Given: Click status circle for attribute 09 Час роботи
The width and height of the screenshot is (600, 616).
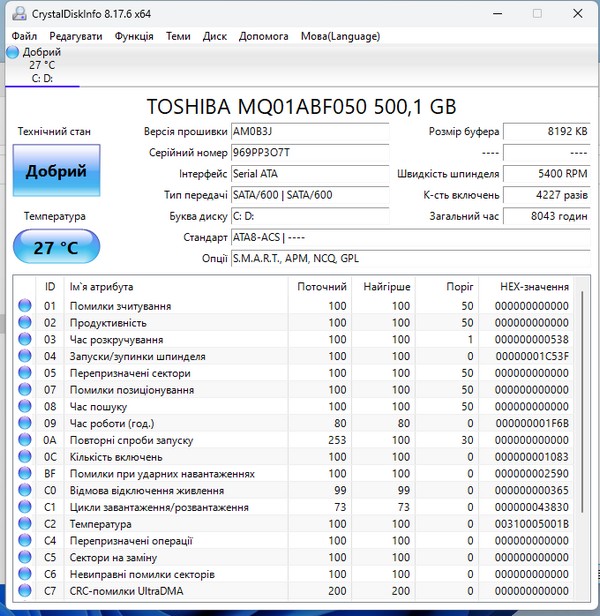Looking at the screenshot, I should click(x=25, y=423).
